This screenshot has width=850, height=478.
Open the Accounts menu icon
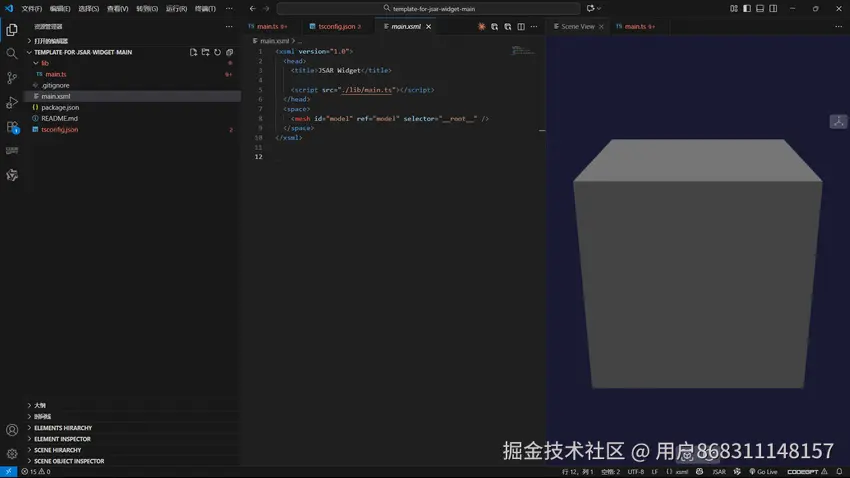pos(12,430)
